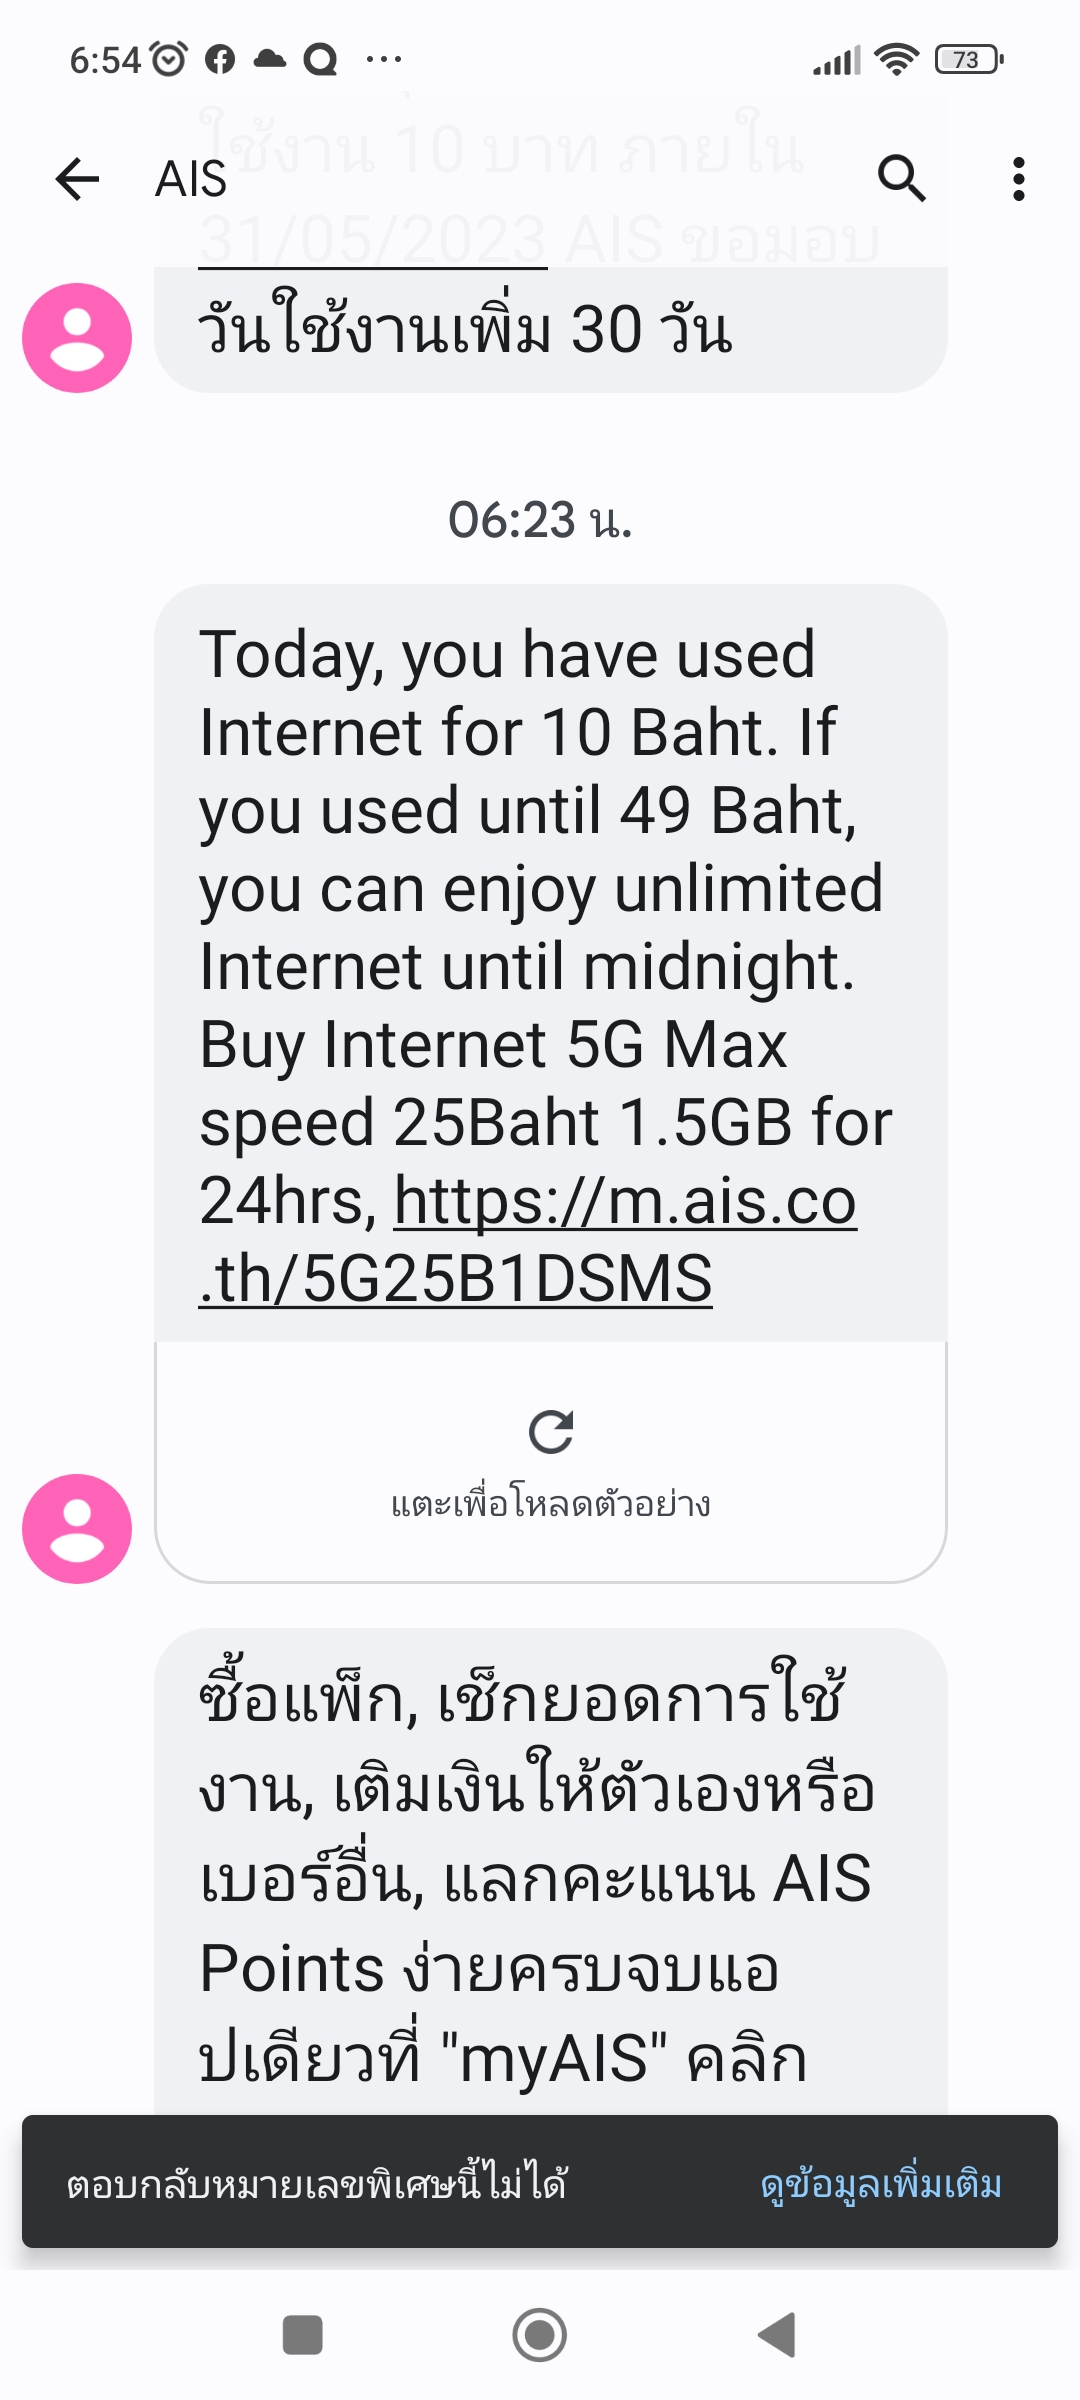Tap the battery indicator in the status bar
Image resolution: width=1080 pixels, height=2400 pixels.
[968, 60]
